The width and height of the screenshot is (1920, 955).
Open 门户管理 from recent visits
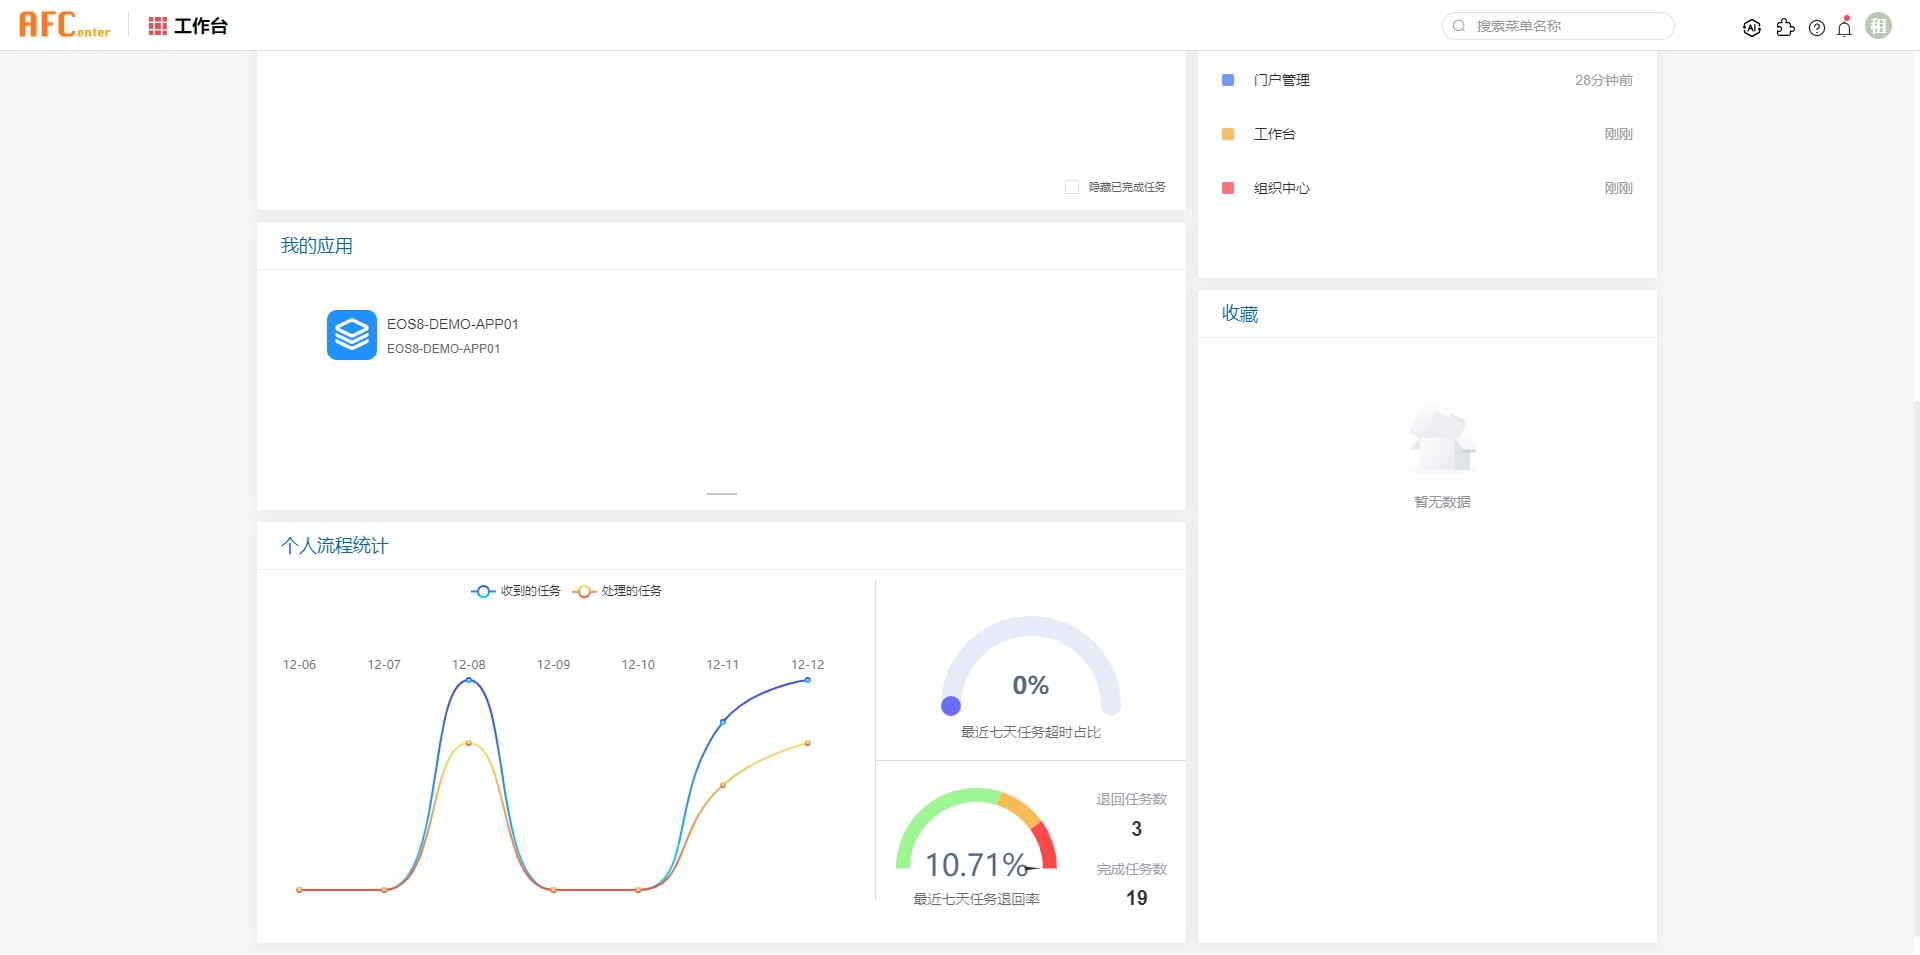[x=1281, y=80]
